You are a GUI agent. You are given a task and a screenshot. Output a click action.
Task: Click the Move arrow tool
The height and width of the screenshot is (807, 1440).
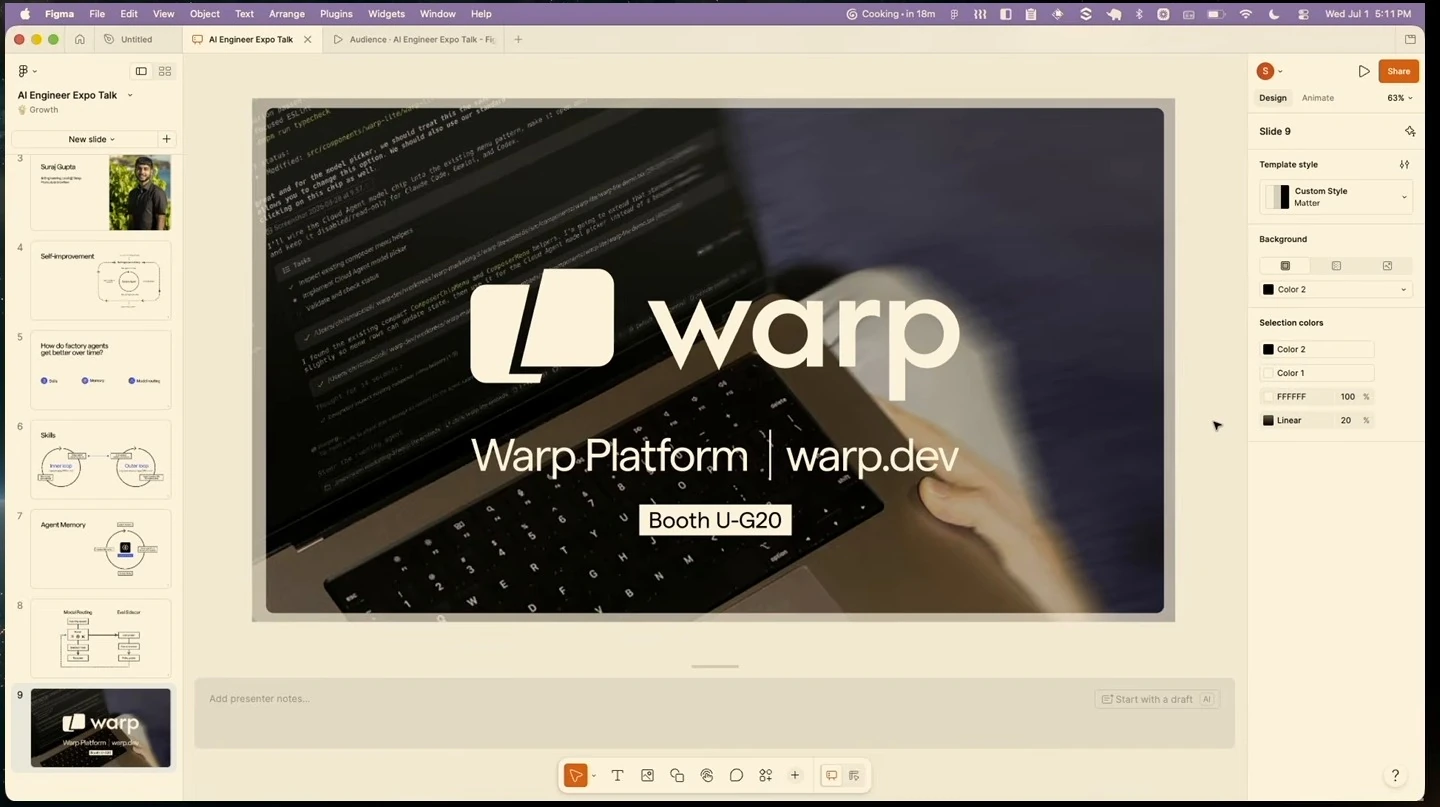(x=575, y=775)
